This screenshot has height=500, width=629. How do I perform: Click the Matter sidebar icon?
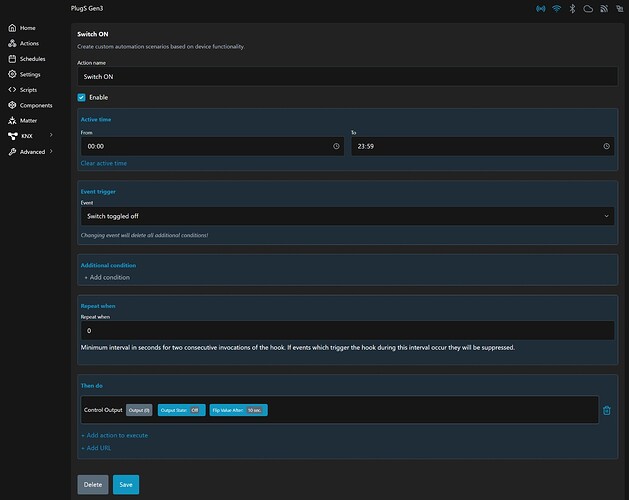[12, 120]
